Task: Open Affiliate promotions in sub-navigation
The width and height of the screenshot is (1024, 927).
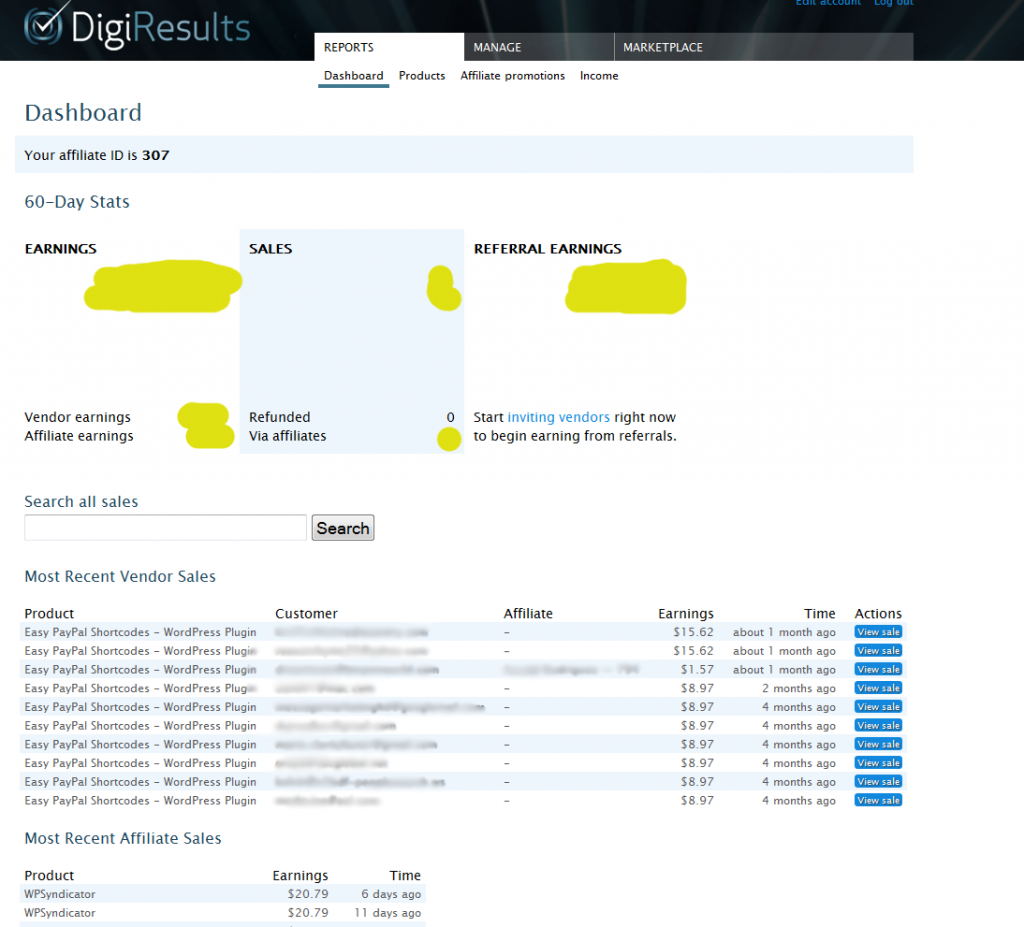Action: pos(513,76)
